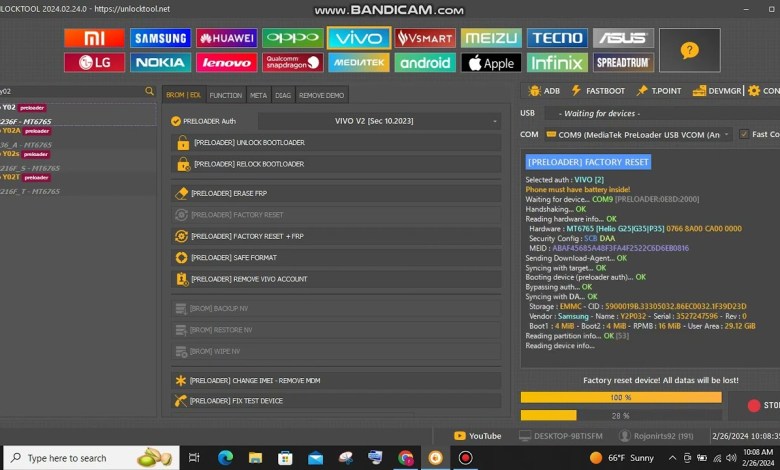
Task: Switch to the FUNCTION tab
Action: coord(226,95)
